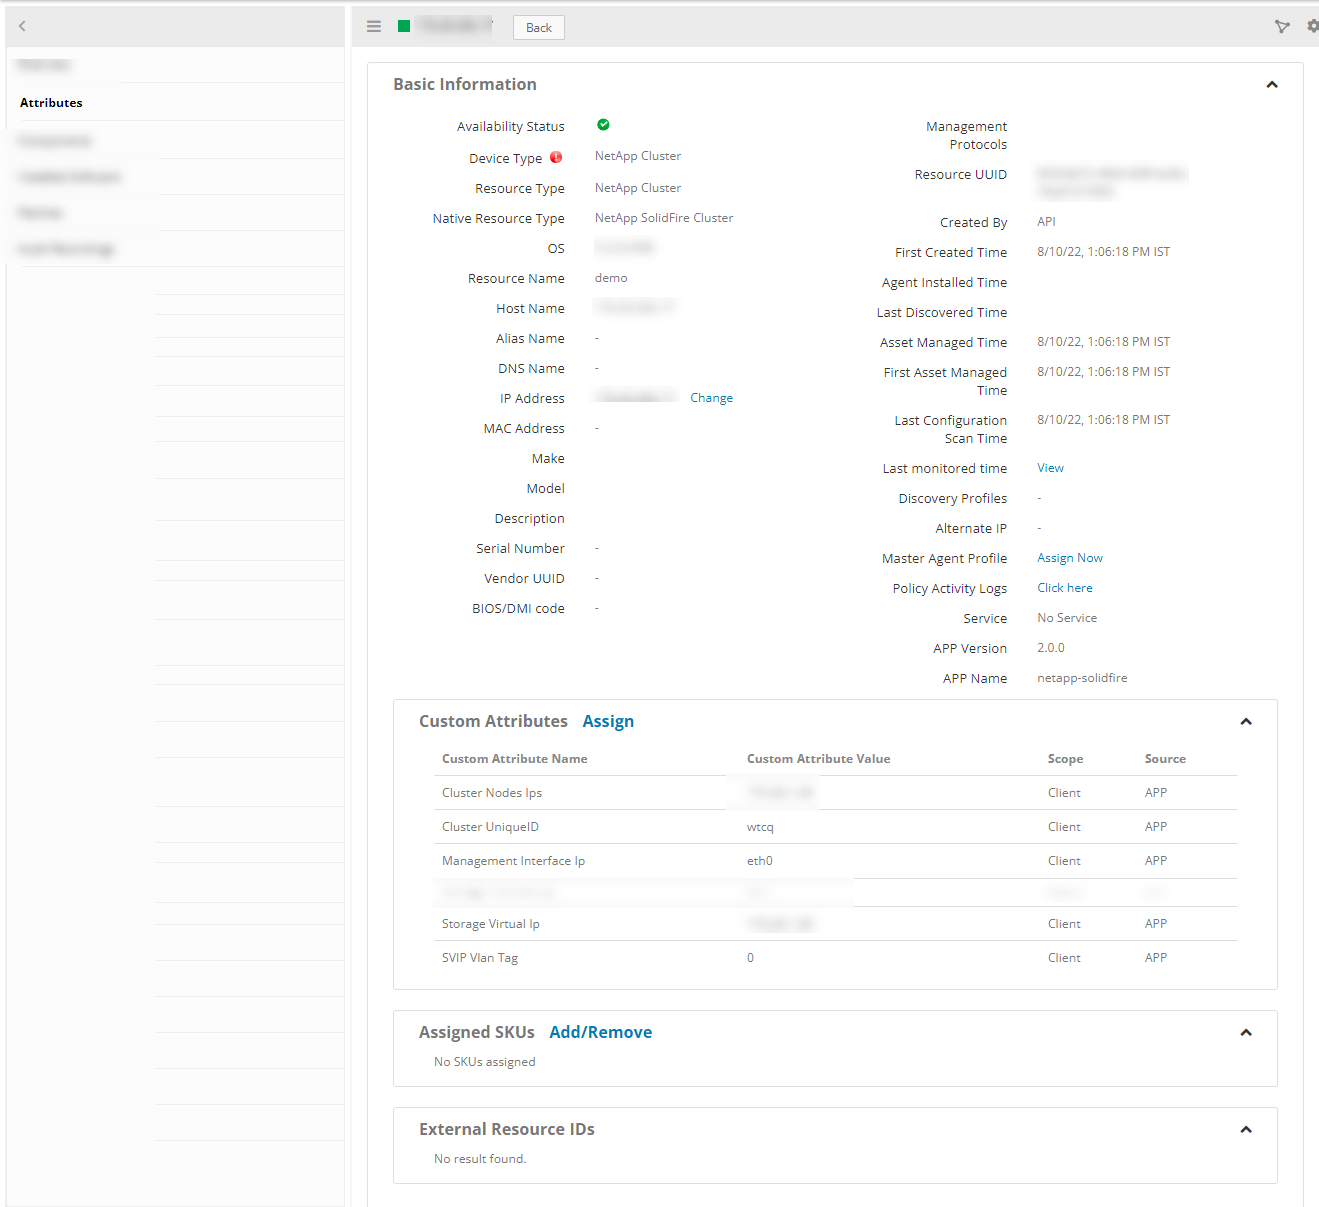
Task: Open the hamburger navigation menu
Action: coord(373,26)
